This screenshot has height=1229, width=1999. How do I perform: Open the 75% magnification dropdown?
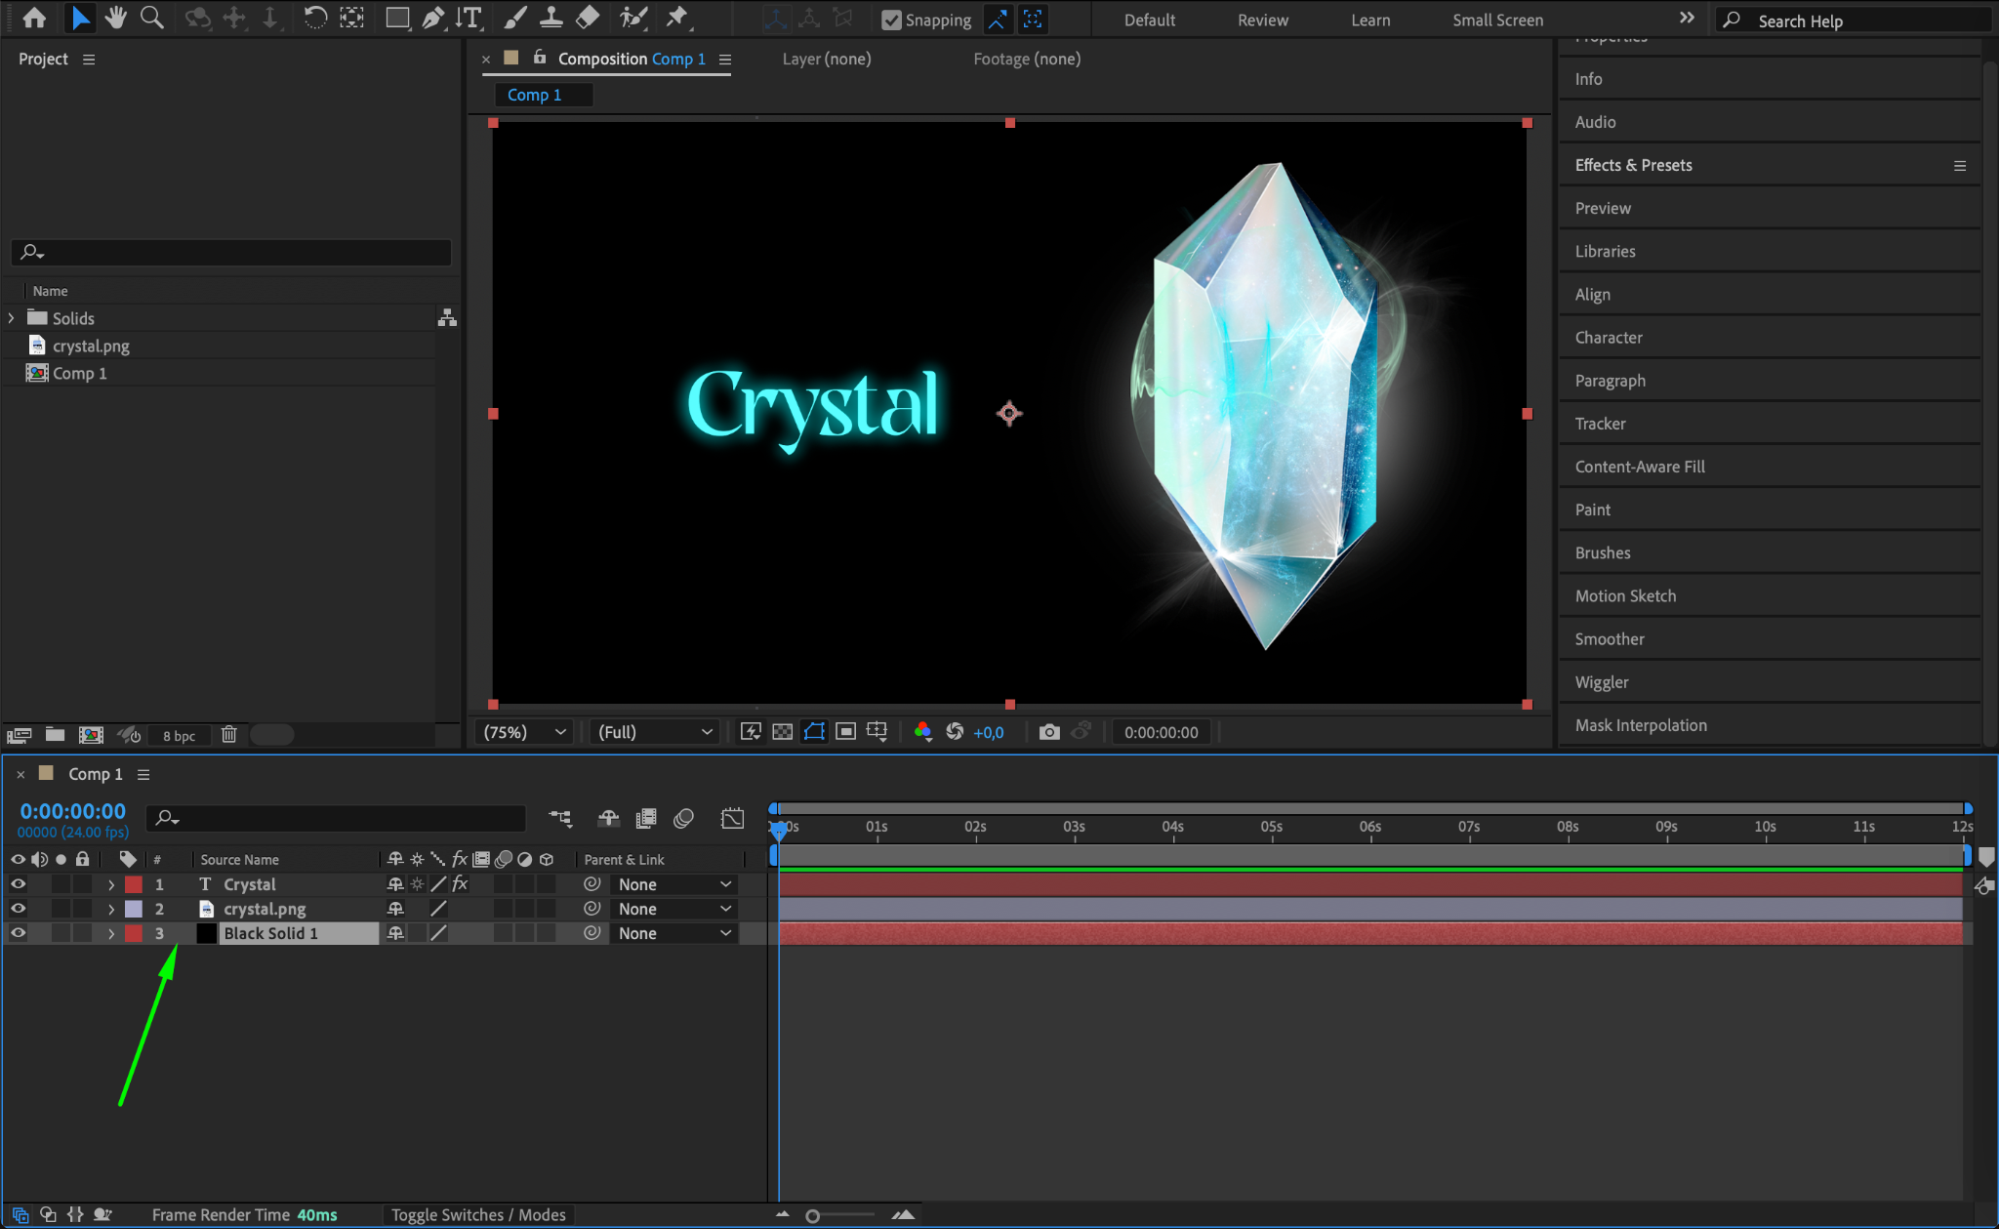click(x=525, y=732)
